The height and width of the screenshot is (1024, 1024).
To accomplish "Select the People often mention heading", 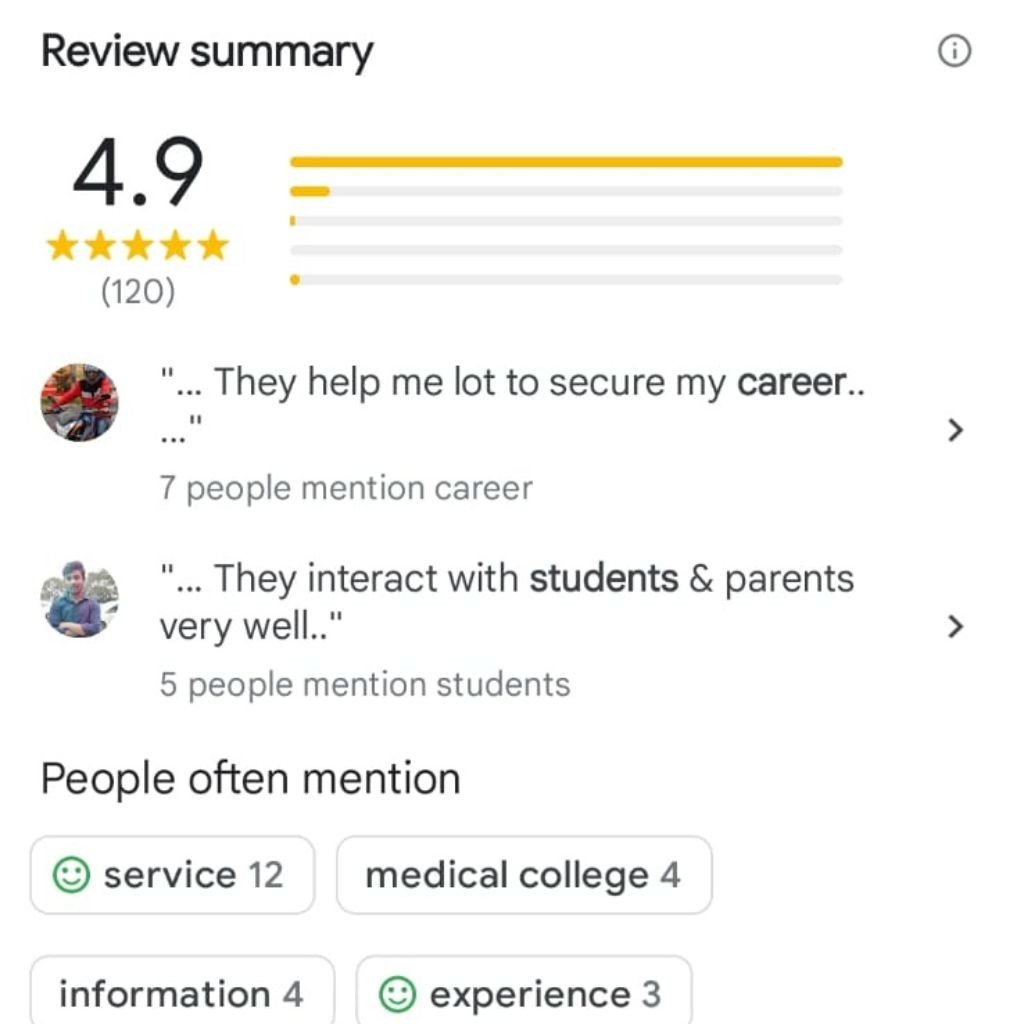I will (248, 777).
